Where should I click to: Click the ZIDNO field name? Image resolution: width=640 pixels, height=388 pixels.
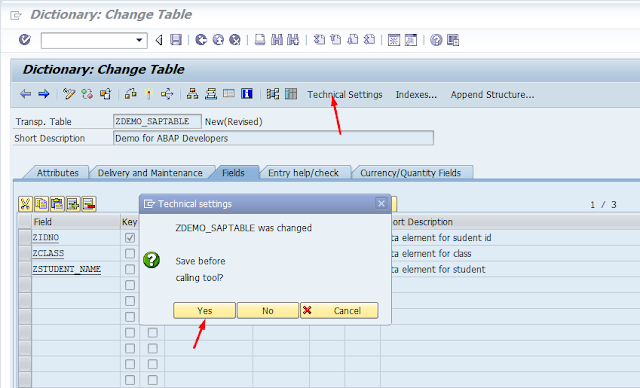tap(46, 237)
